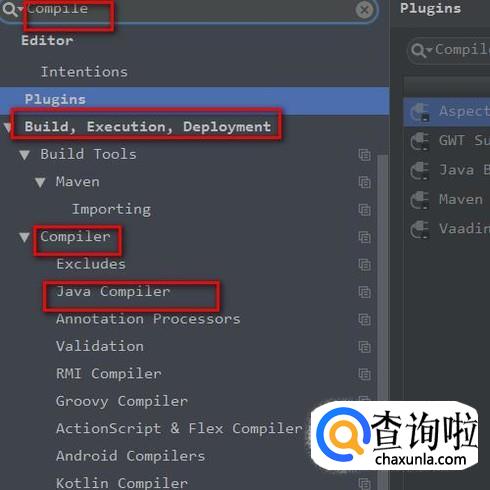Click the Maven plugin icon in list
Image resolution: width=490 pixels, height=490 pixels.
pos(419,200)
